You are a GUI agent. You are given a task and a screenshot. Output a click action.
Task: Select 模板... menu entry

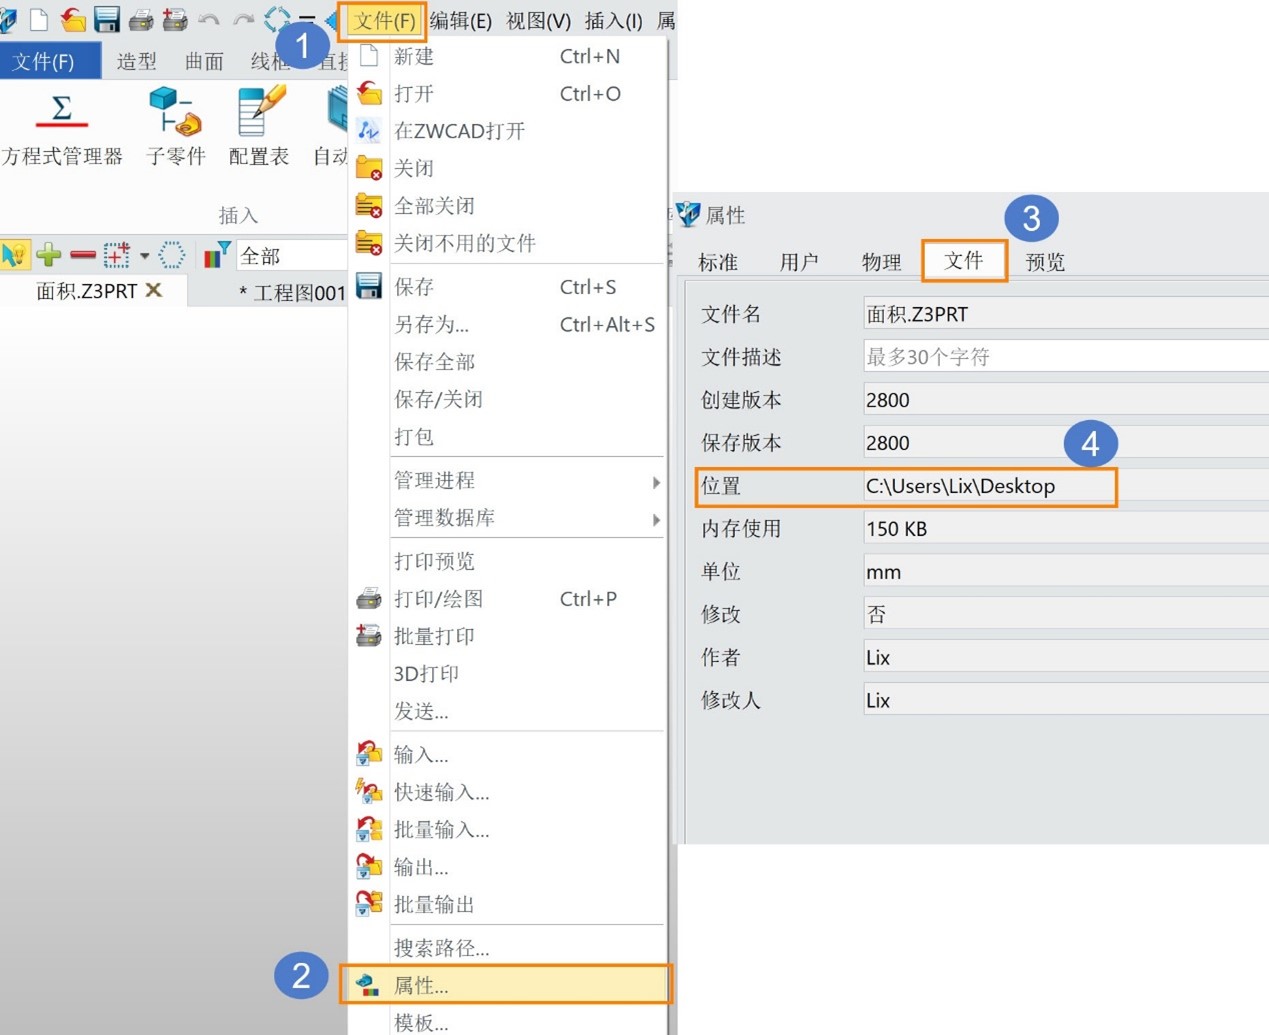coord(508,1021)
